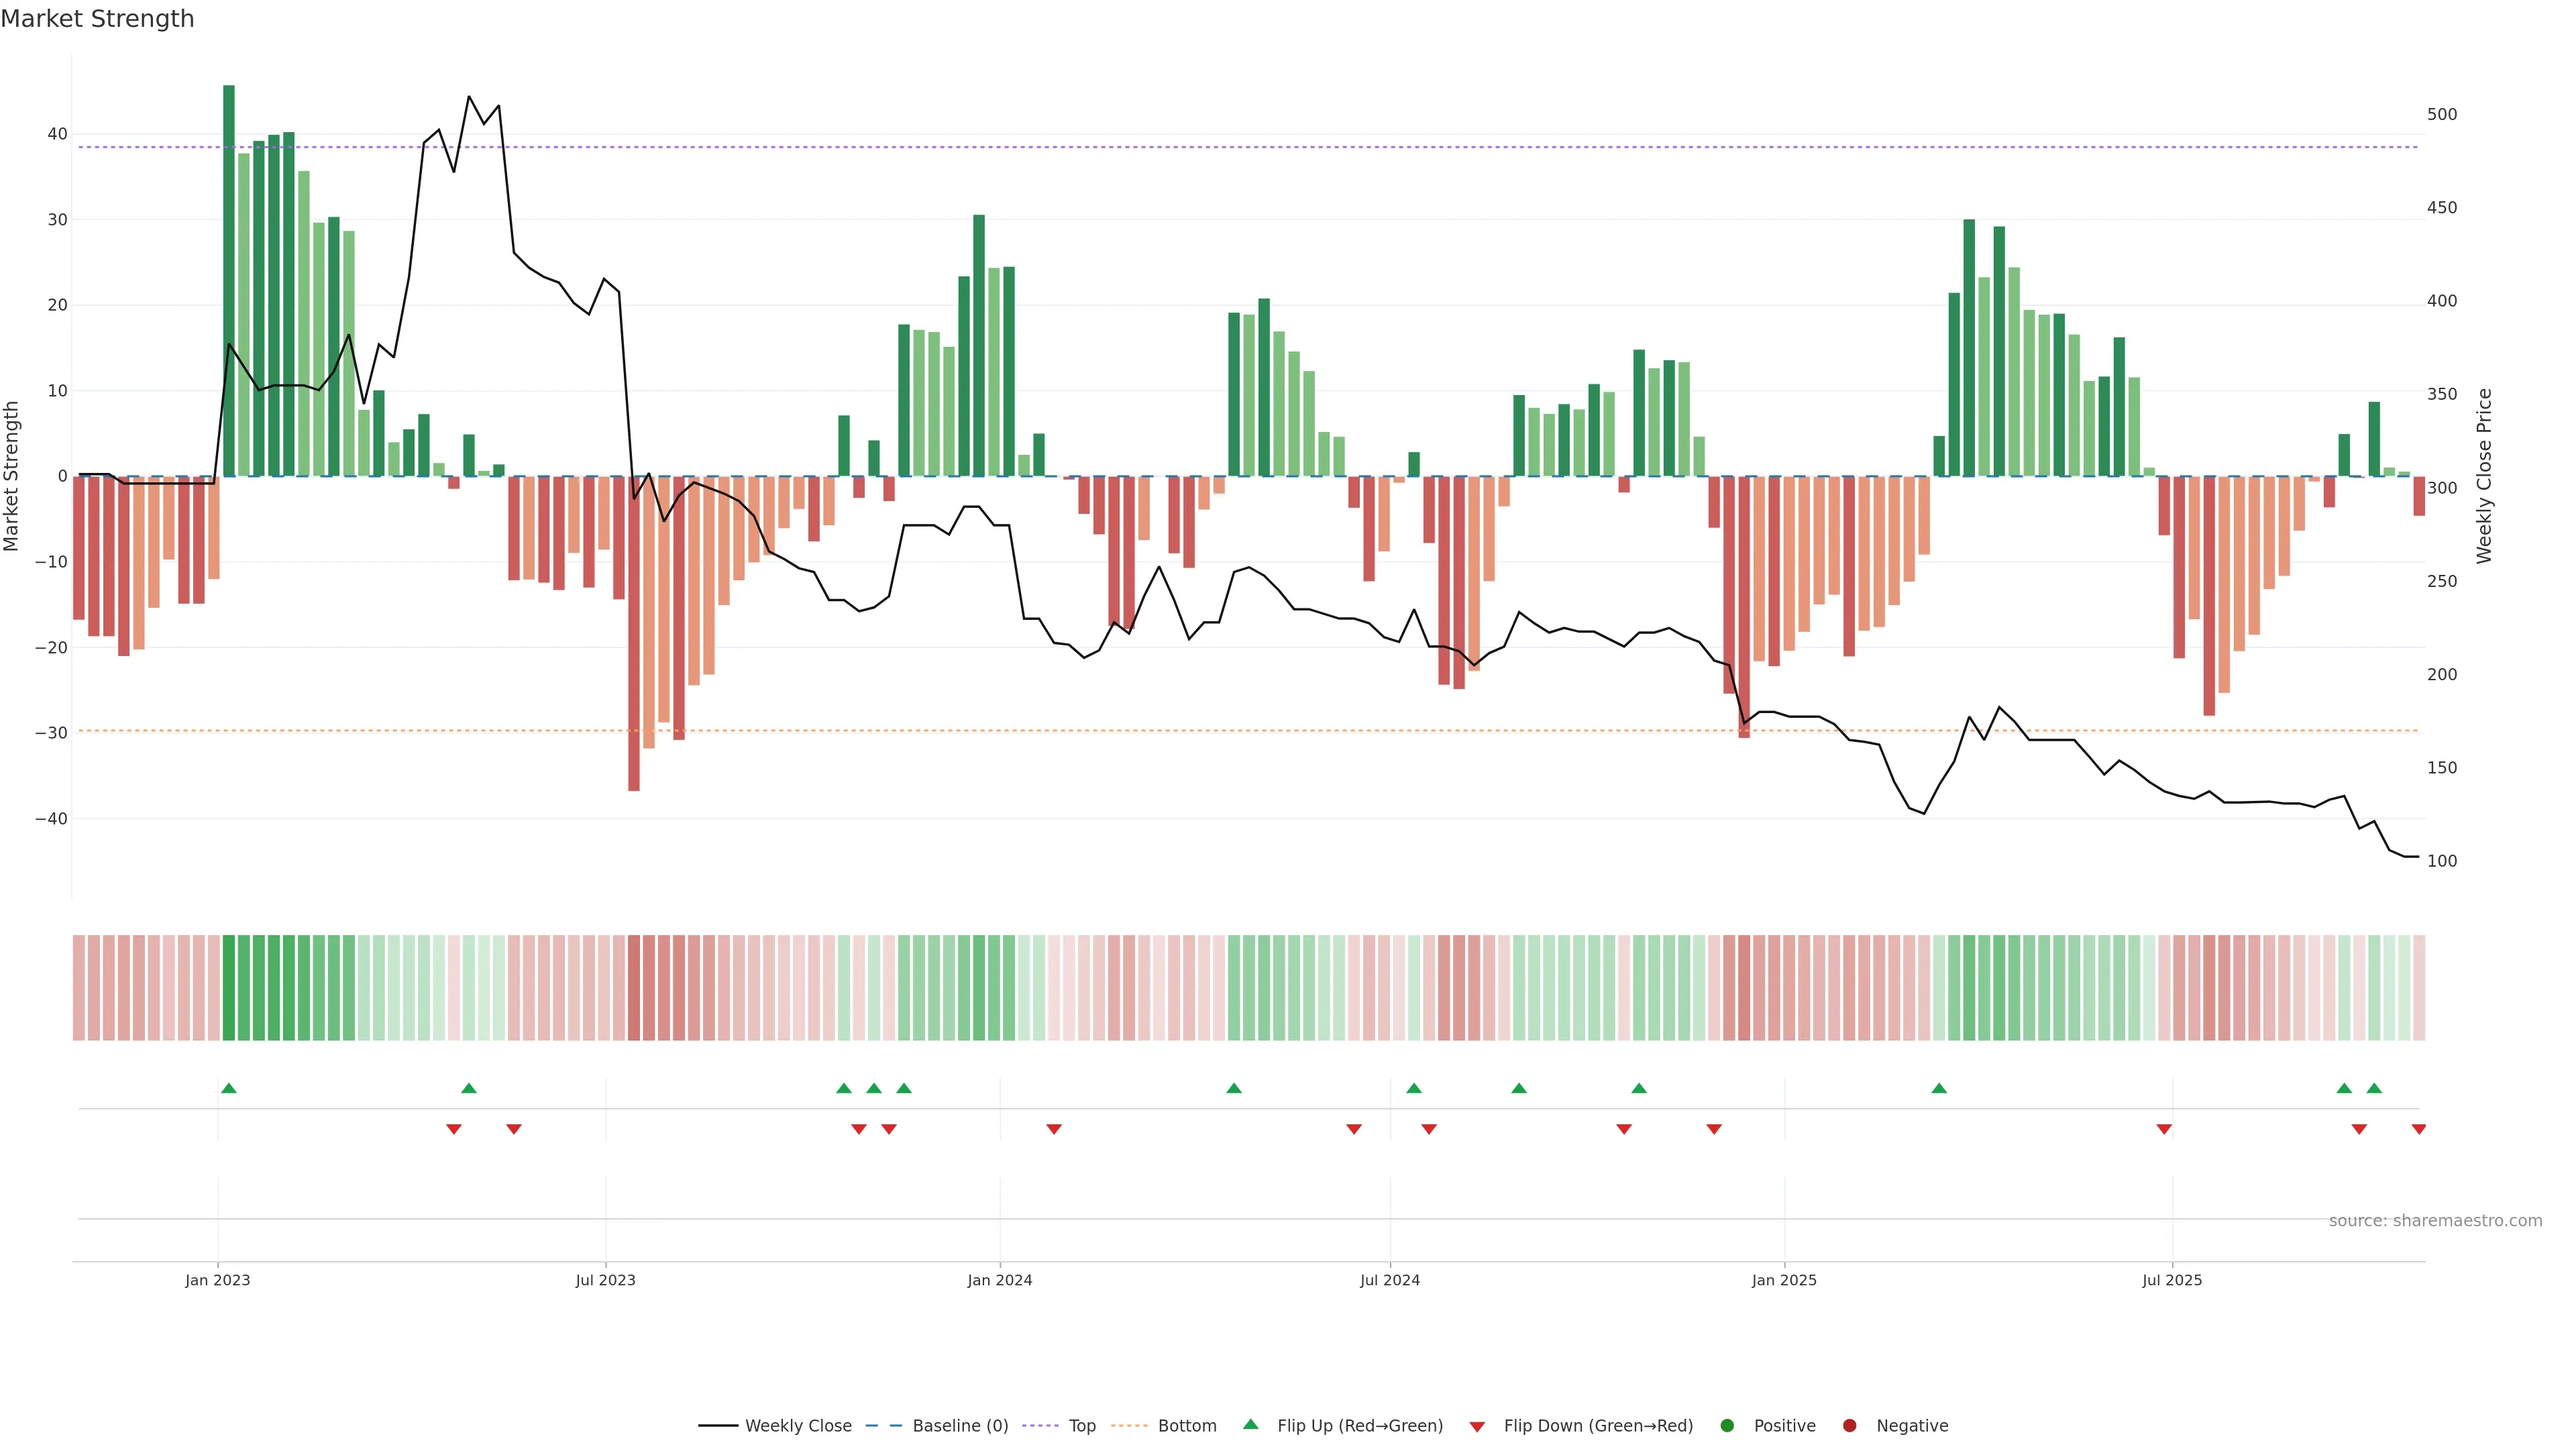Click the Positive green circle legend icon
This screenshot has height=1449, width=2576.
(x=1727, y=1425)
